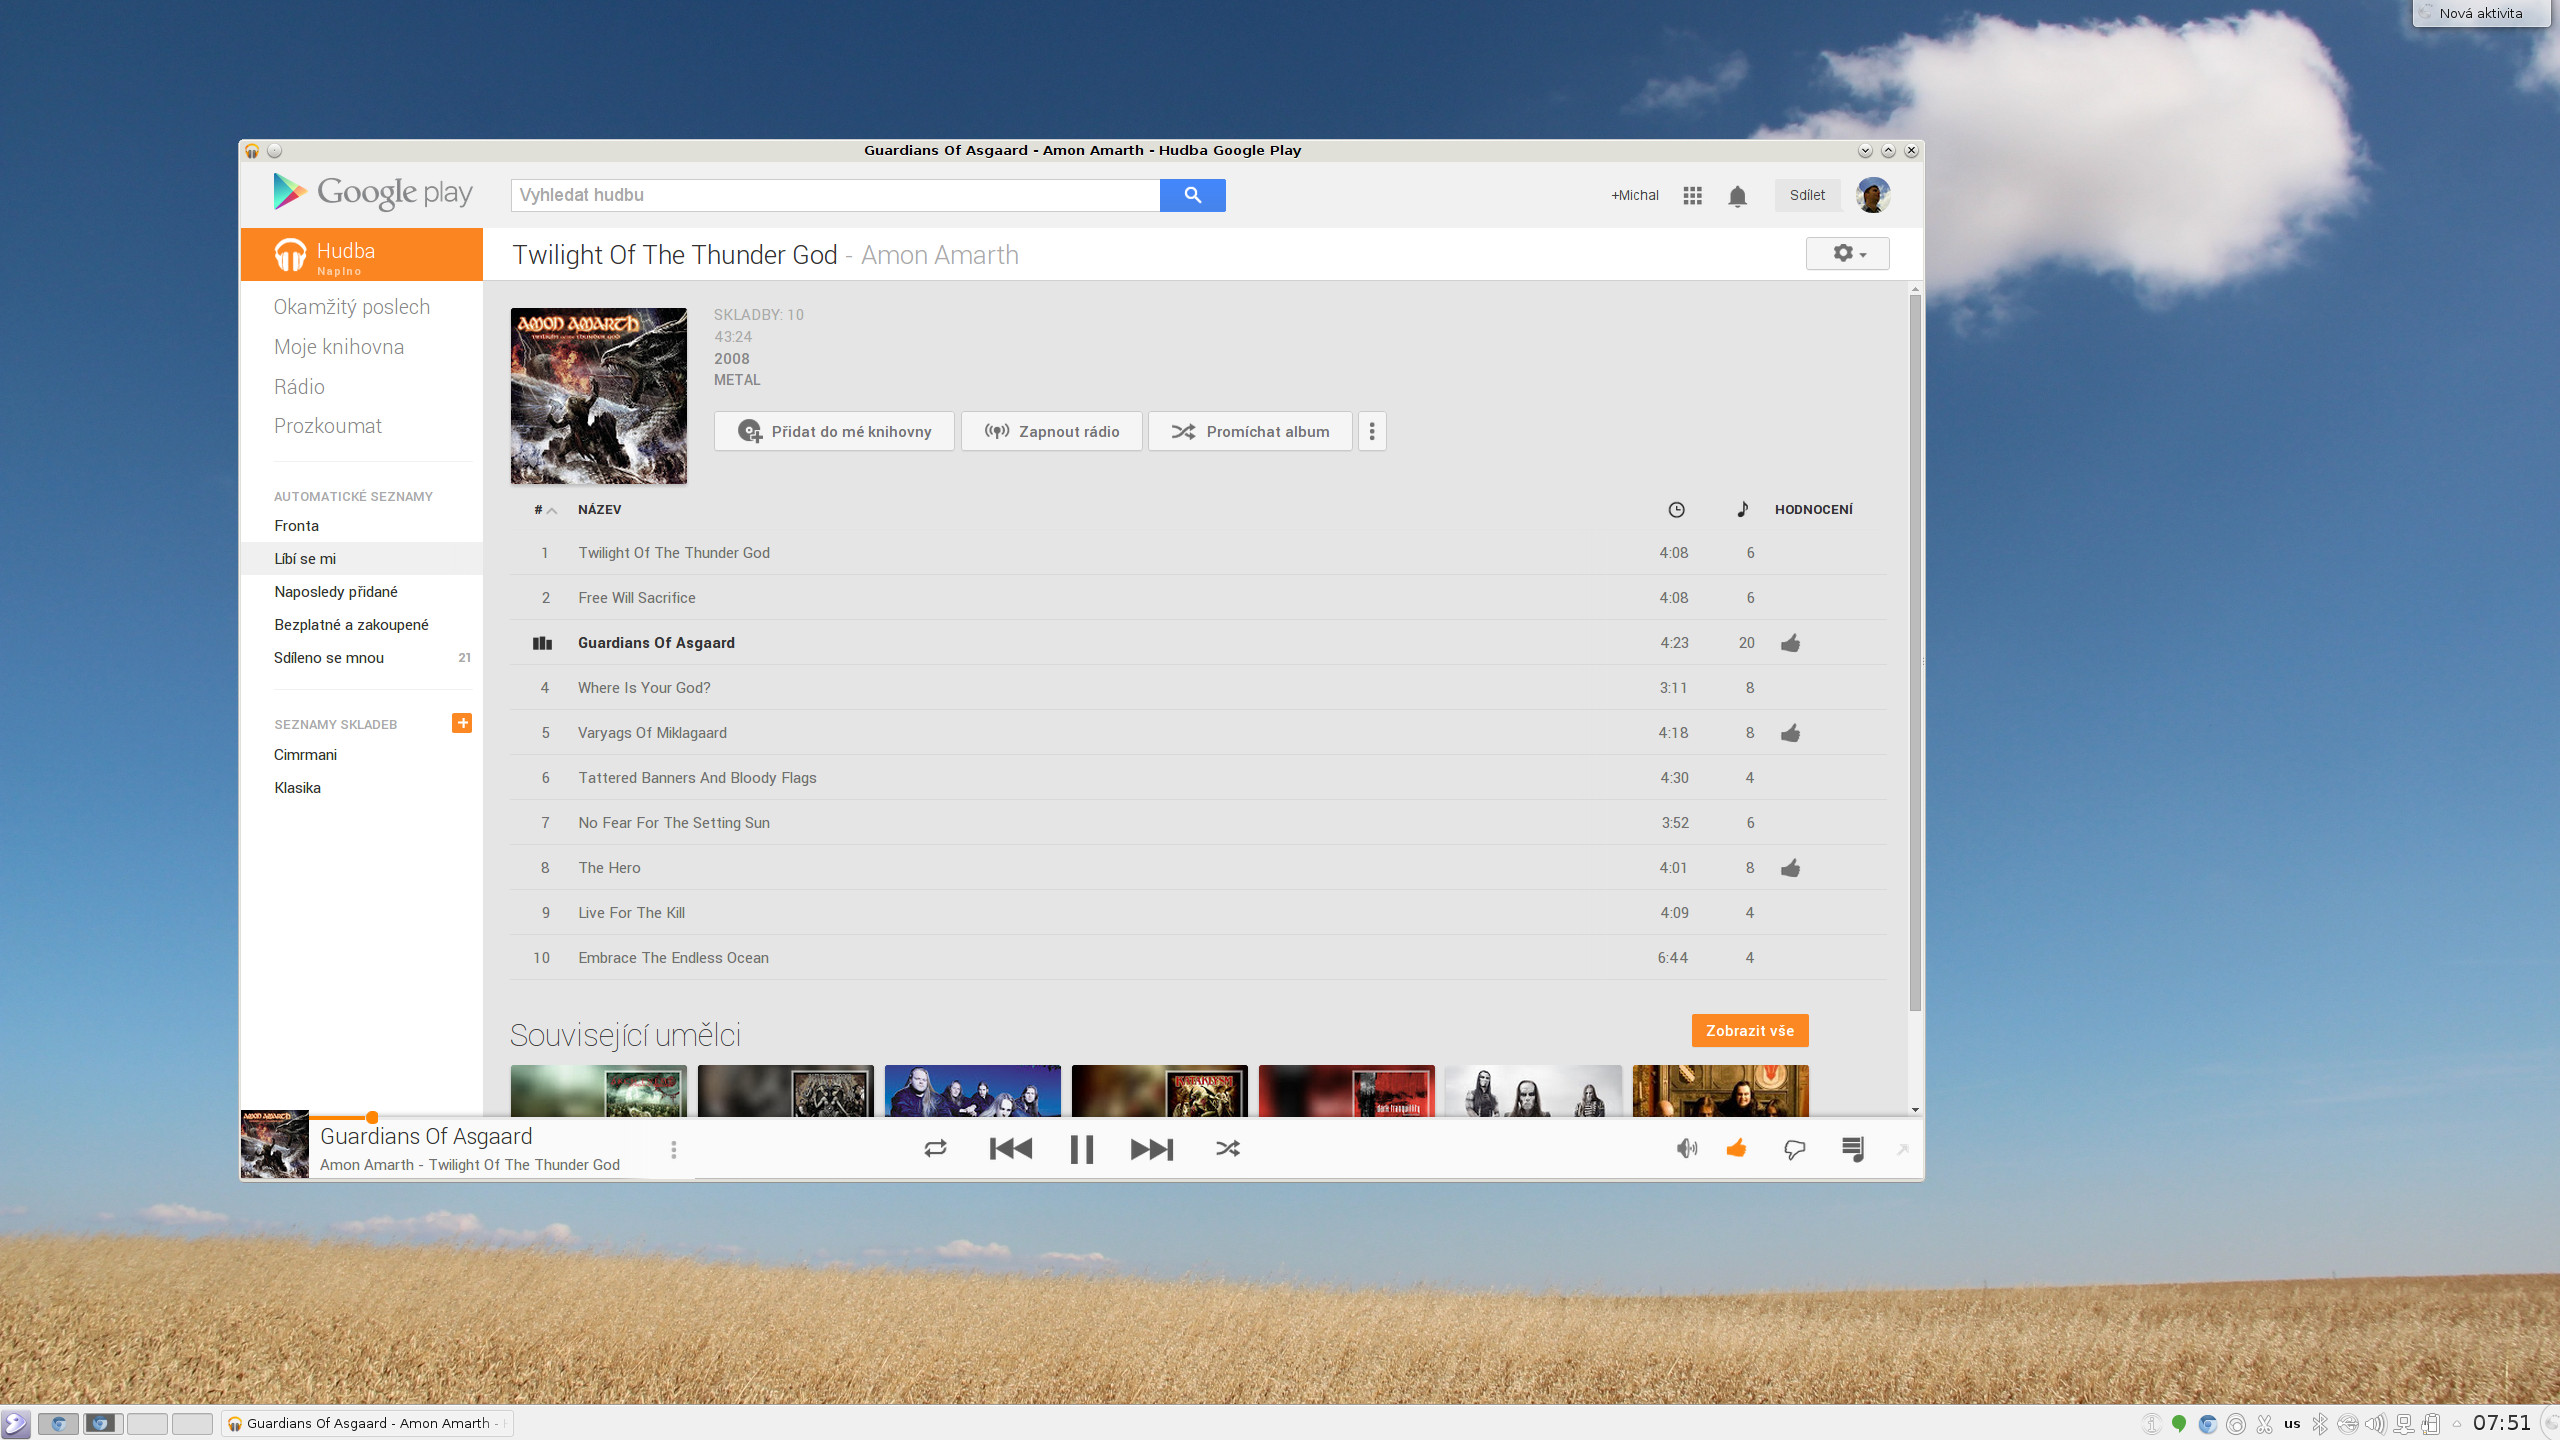2560x1440 pixels.
Task: Sort tracks by NÁZEV column header
Action: tap(599, 510)
